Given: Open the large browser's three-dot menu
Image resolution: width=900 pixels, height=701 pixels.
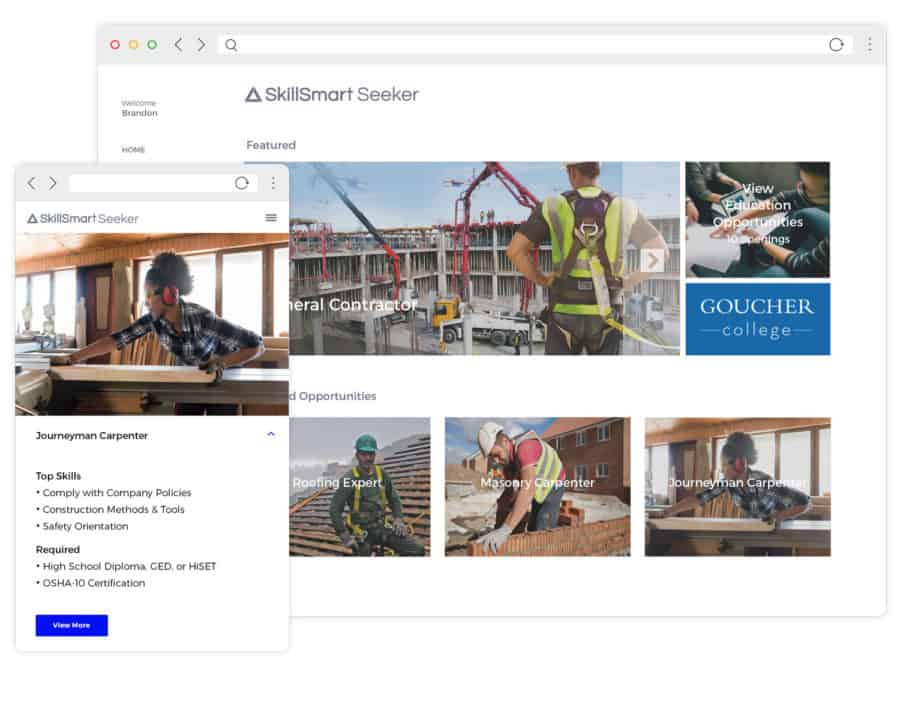Looking at the screenshot, I should [x=869, y=45].
